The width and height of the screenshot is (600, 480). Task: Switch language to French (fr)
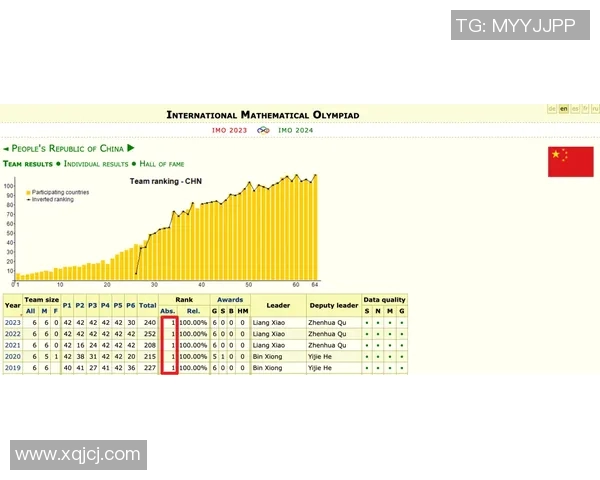click(x=586, y=108)
